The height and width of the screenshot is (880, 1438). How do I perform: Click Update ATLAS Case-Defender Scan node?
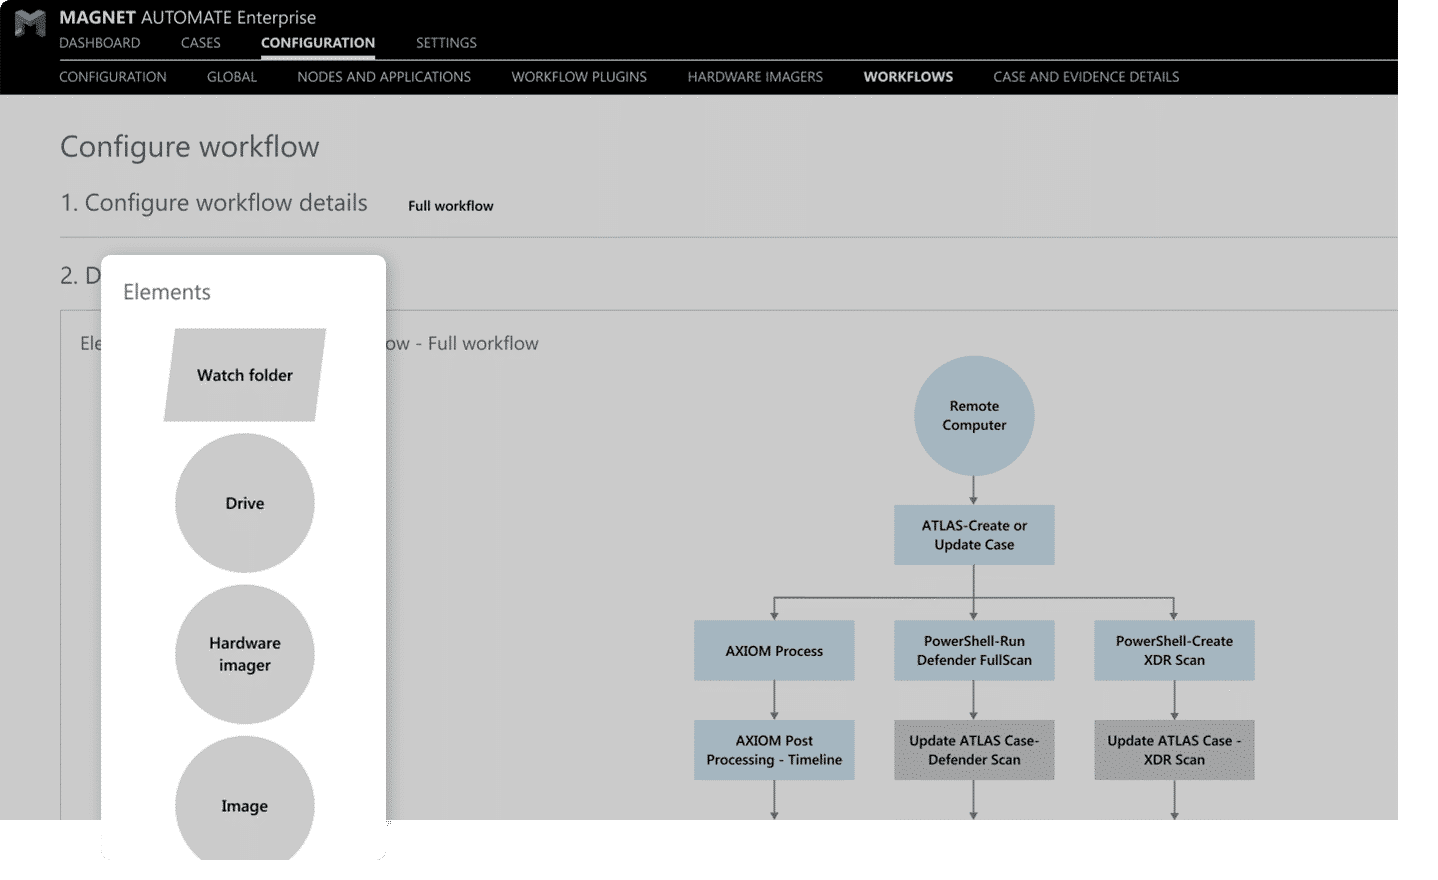coord(974,750)
